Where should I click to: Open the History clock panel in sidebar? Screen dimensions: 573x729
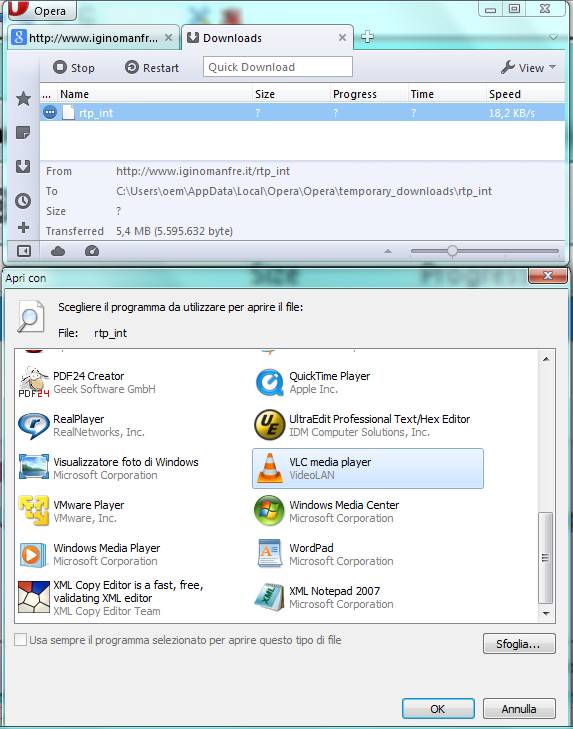pyautogui.click(x=23, y=201)
